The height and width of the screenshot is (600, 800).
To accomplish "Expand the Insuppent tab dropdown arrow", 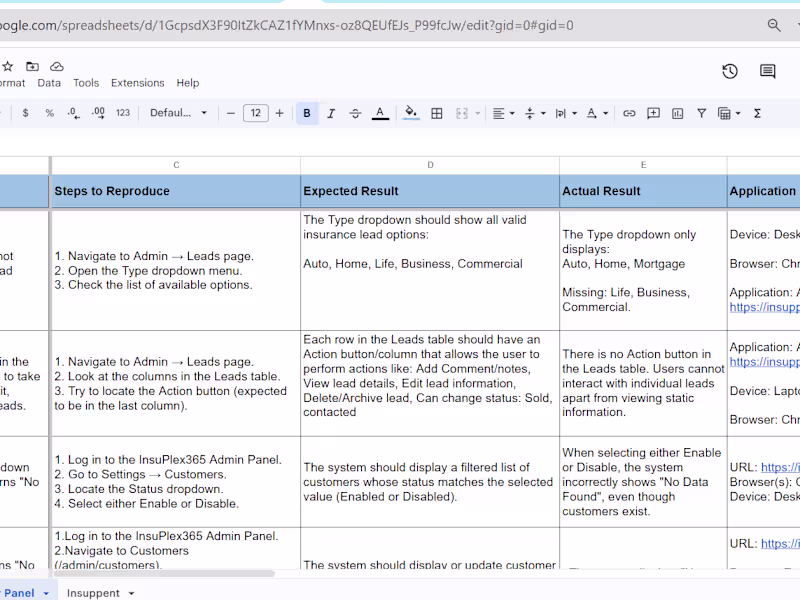I will [132, 593].
